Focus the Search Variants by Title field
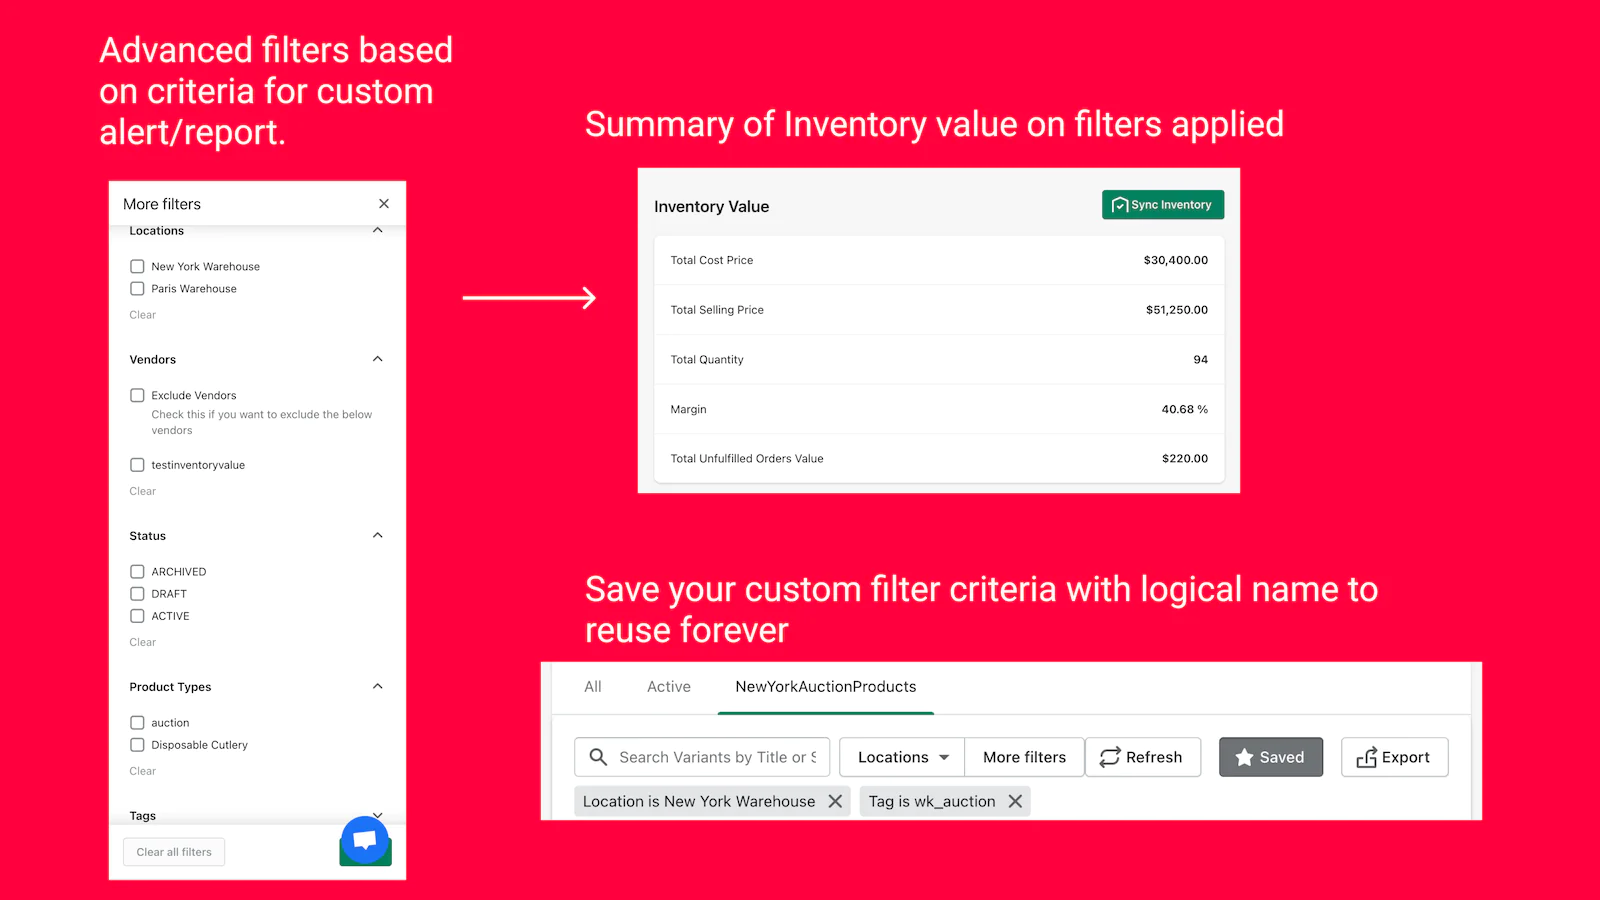 click(x=716, y=757)
